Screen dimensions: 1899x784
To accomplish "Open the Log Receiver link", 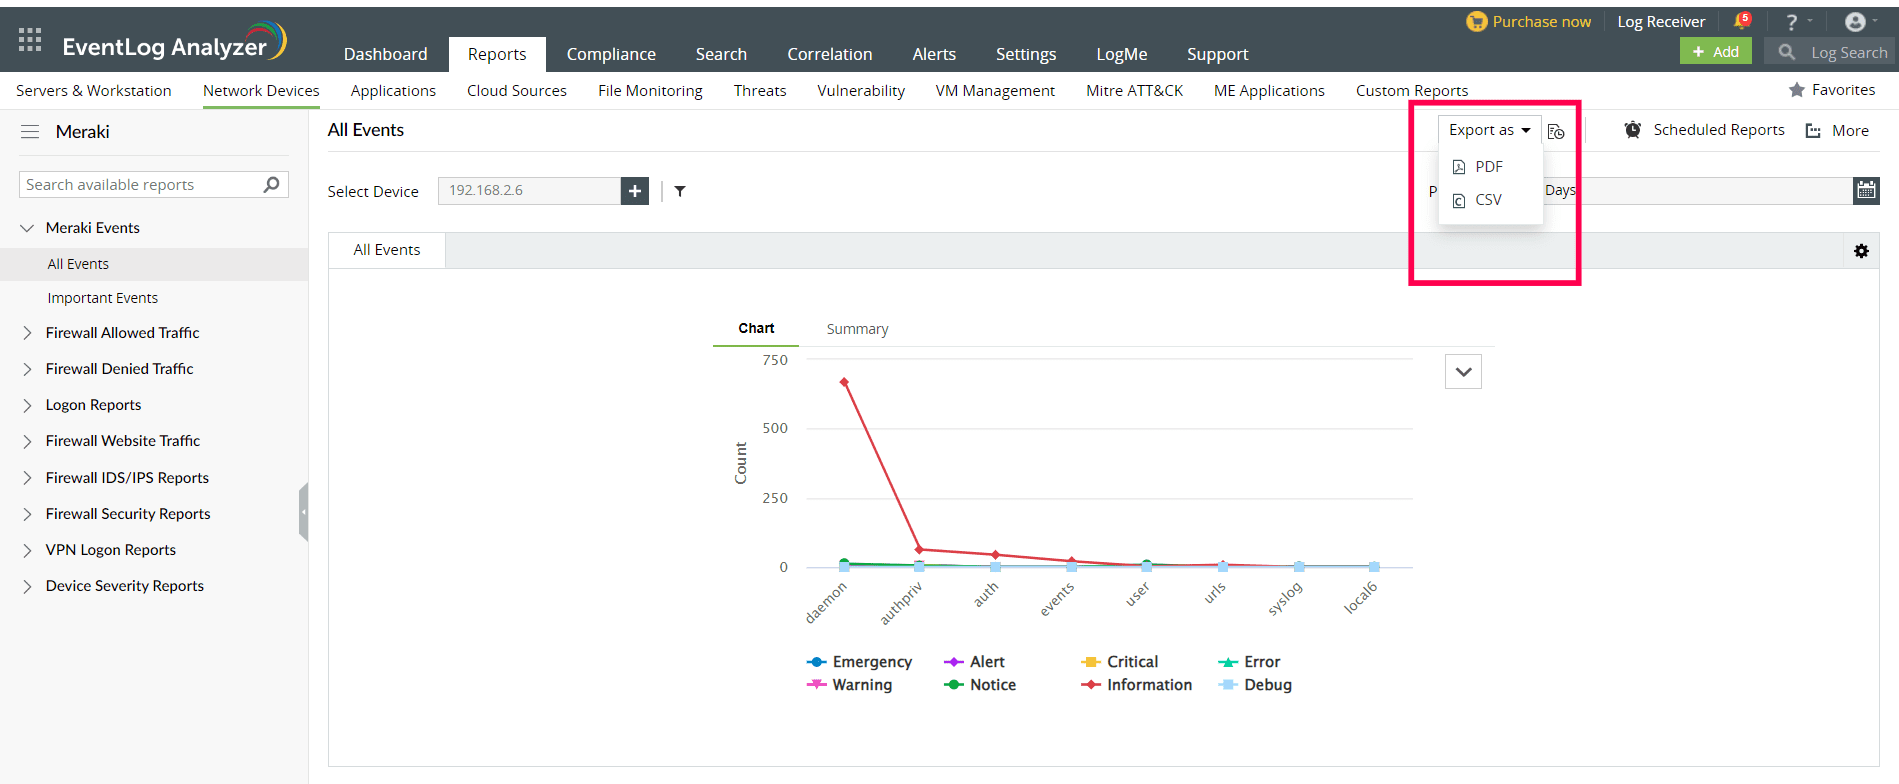I will (1661, 22).
